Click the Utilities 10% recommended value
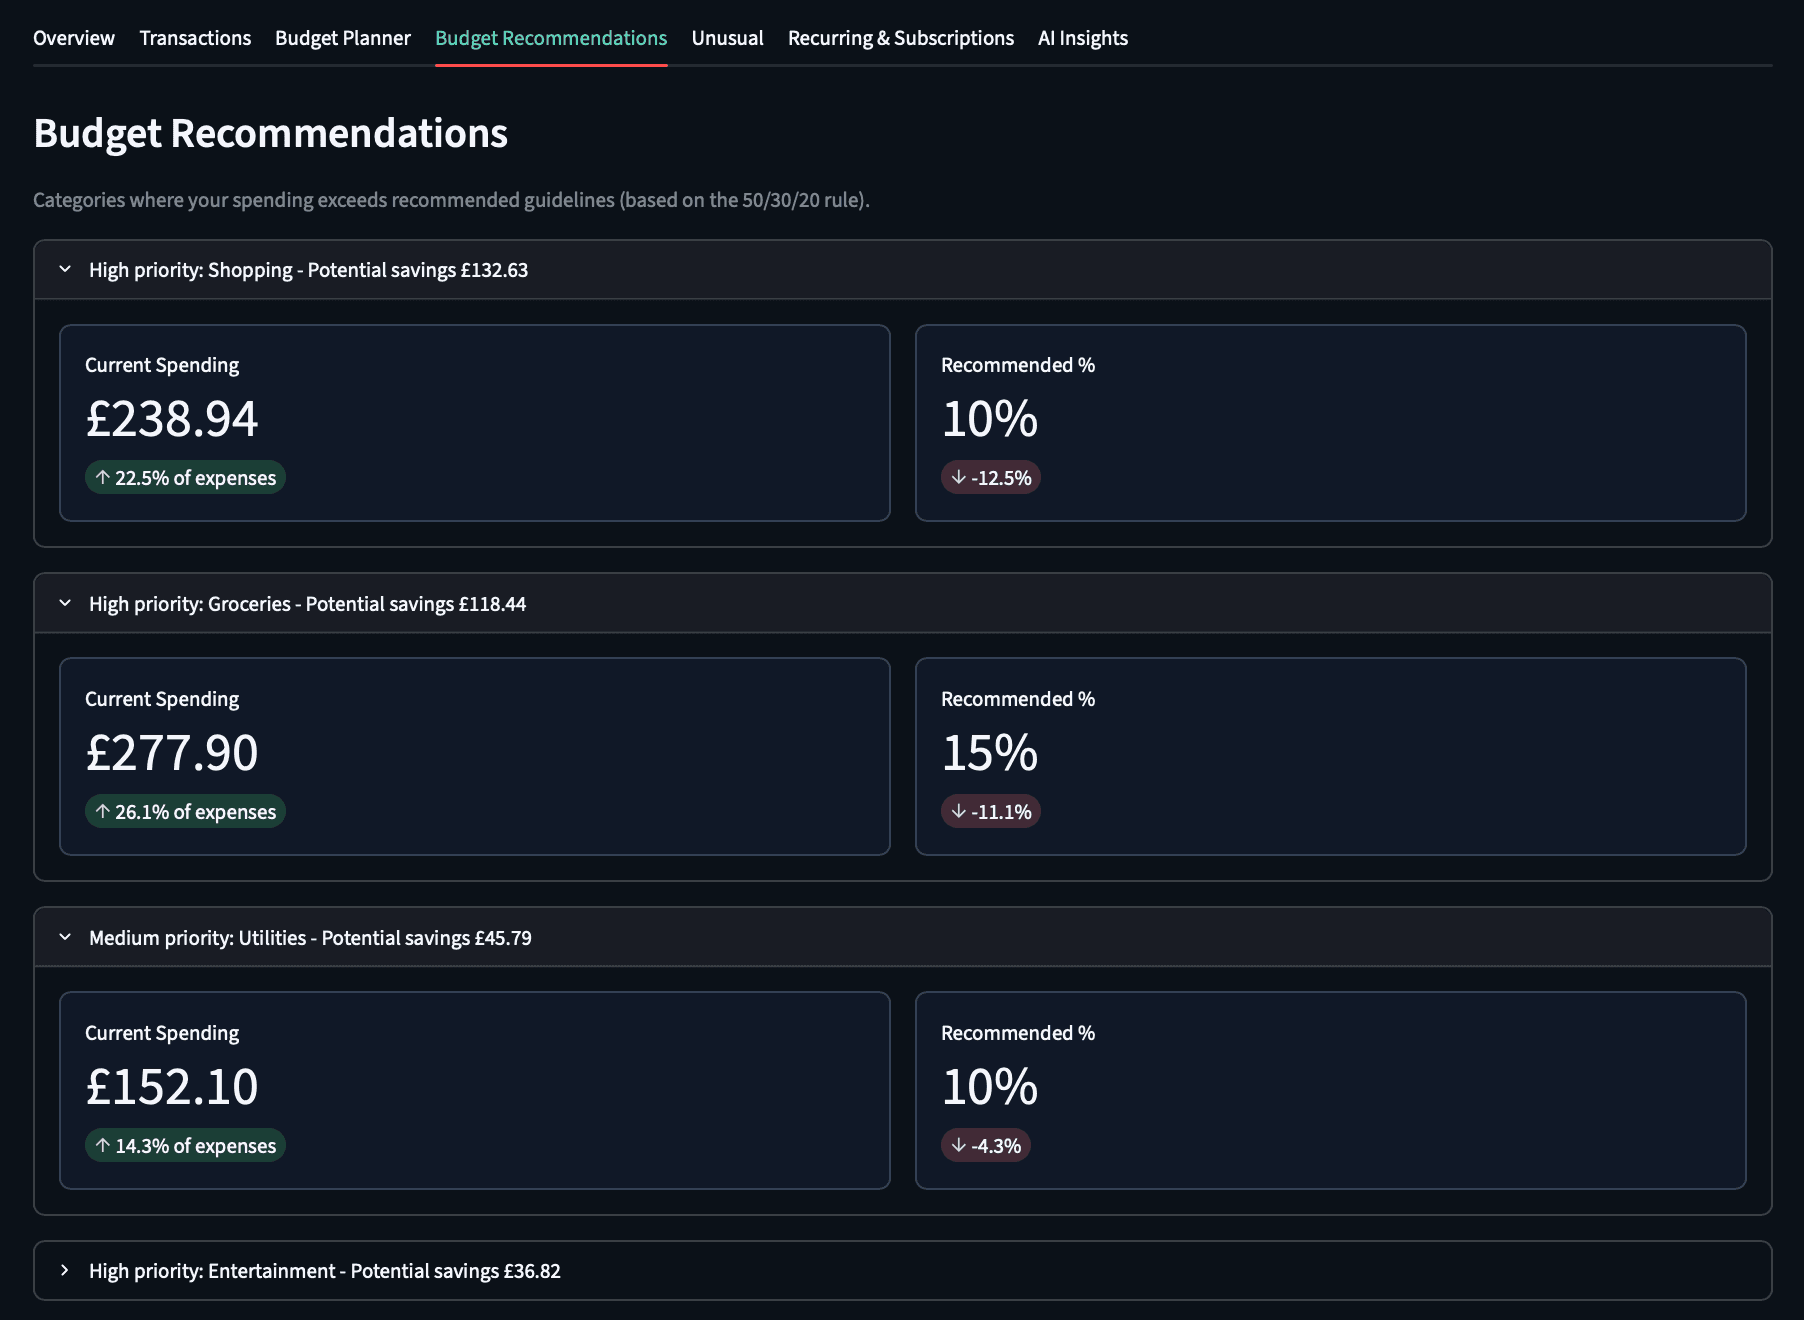 990,1086
